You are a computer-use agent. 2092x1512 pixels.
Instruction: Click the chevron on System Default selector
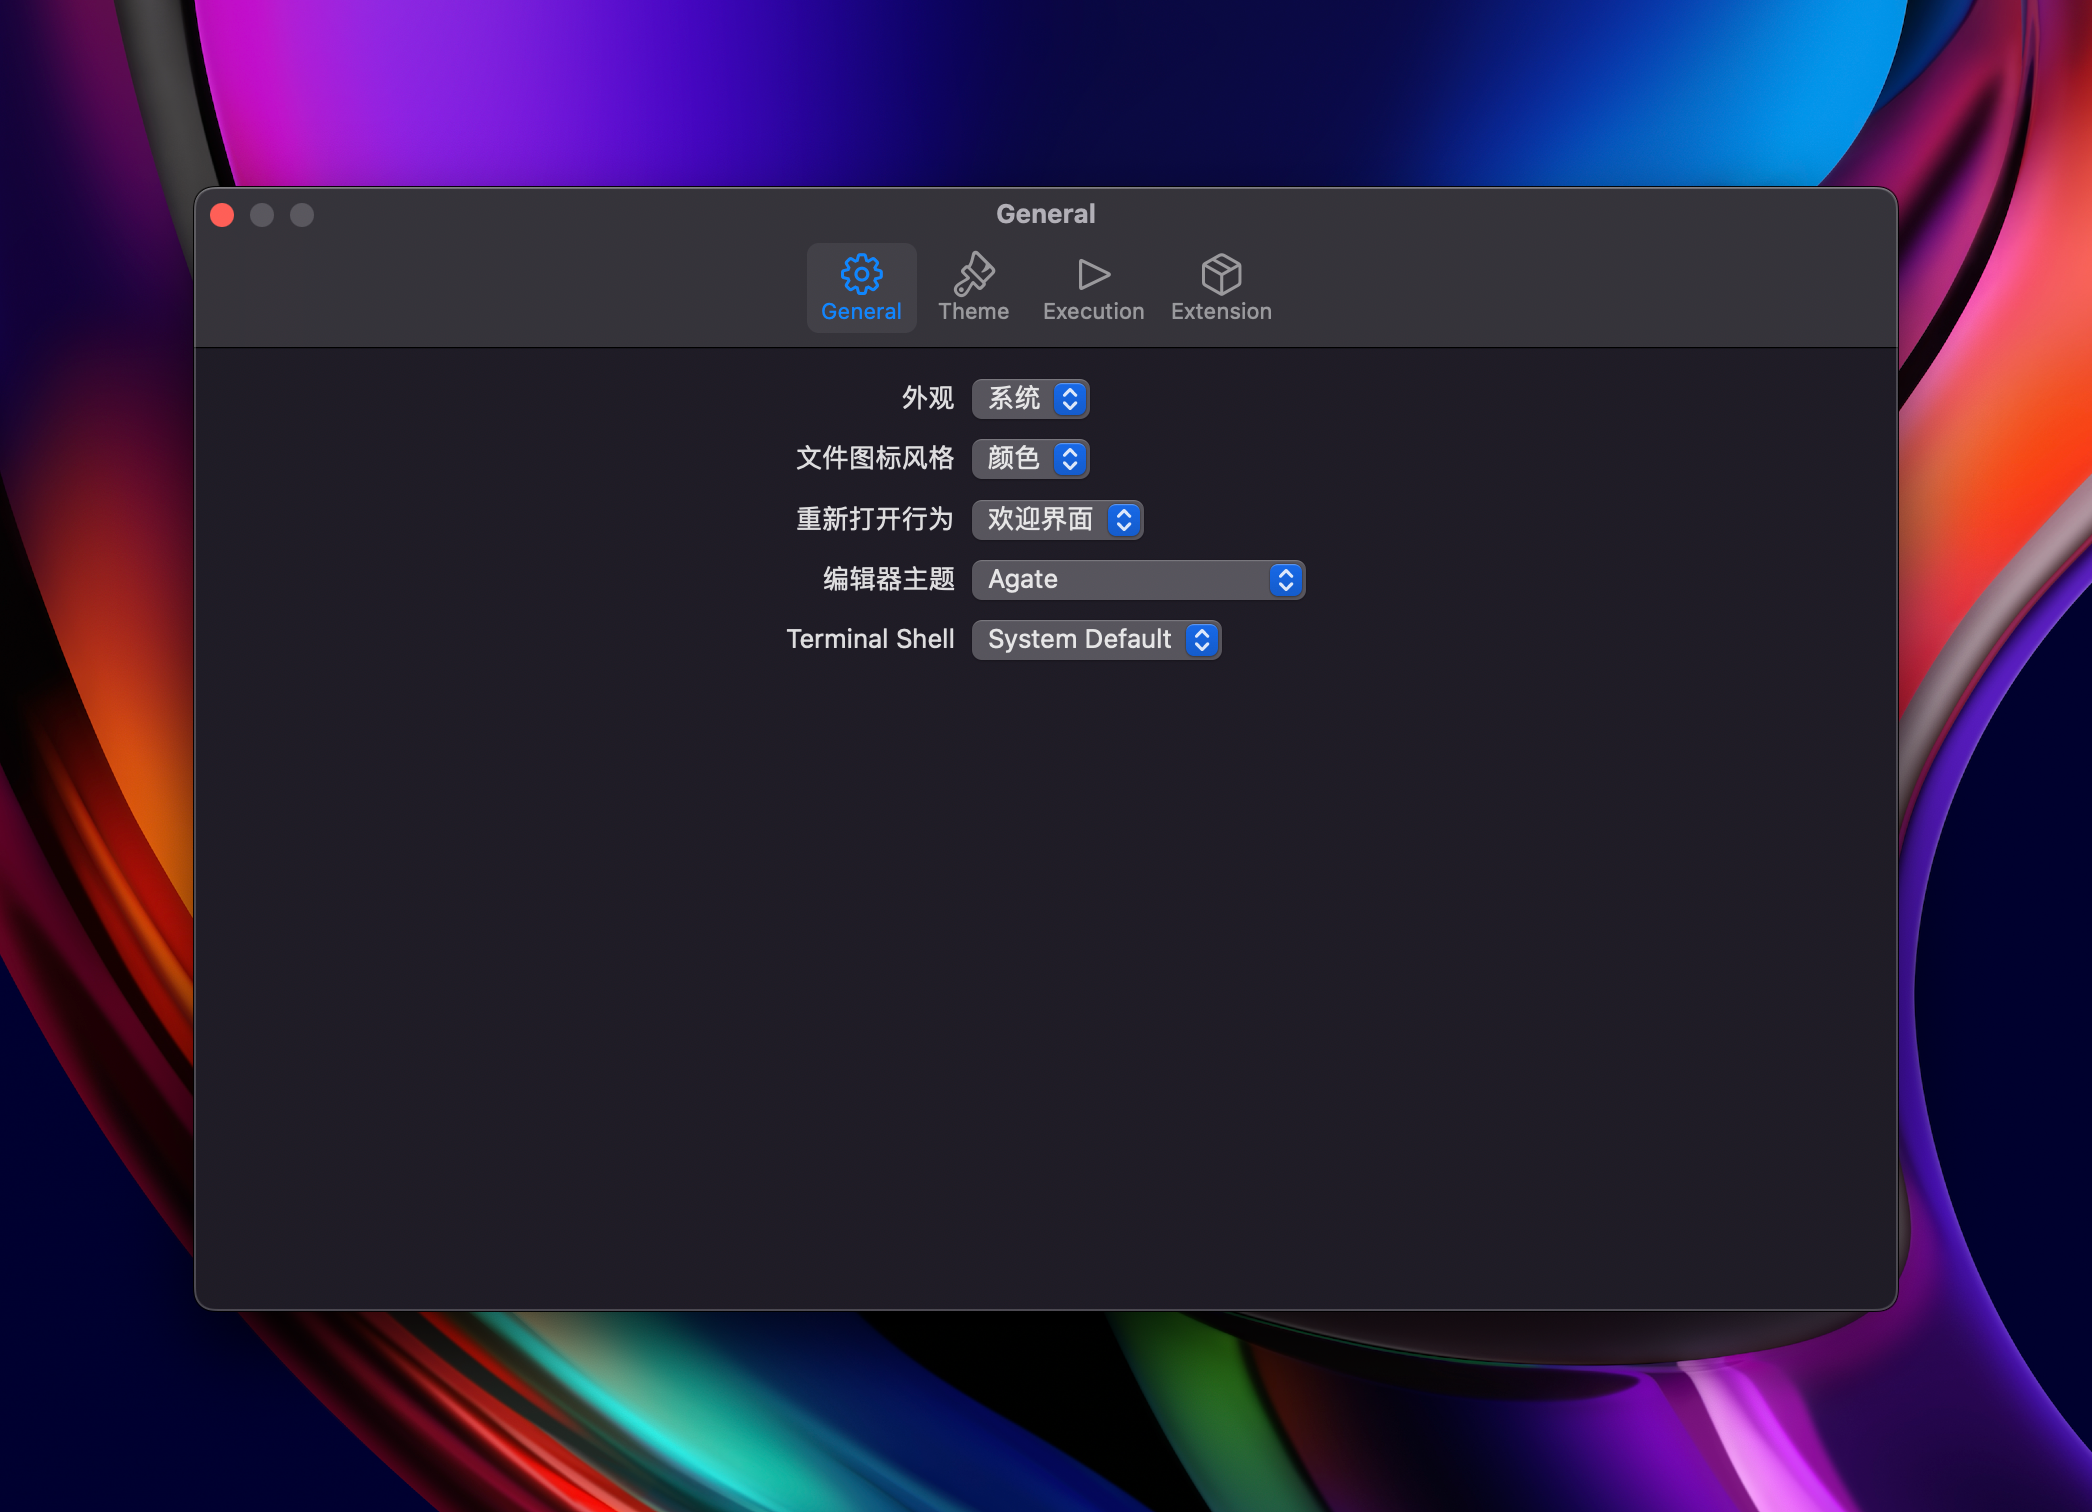point(1202,640)
